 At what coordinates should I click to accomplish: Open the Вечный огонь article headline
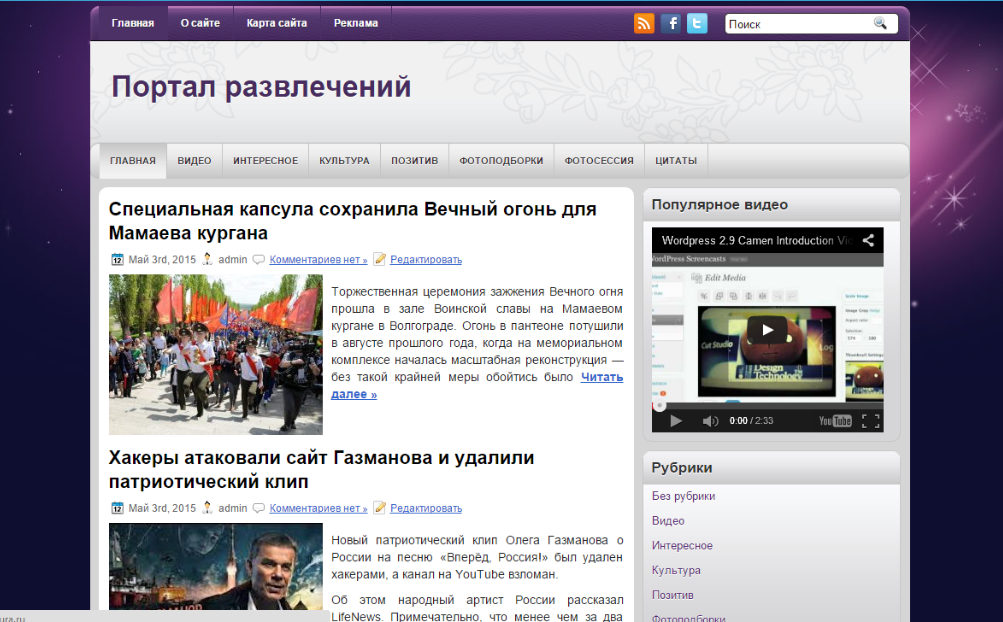tap(352, 221)
